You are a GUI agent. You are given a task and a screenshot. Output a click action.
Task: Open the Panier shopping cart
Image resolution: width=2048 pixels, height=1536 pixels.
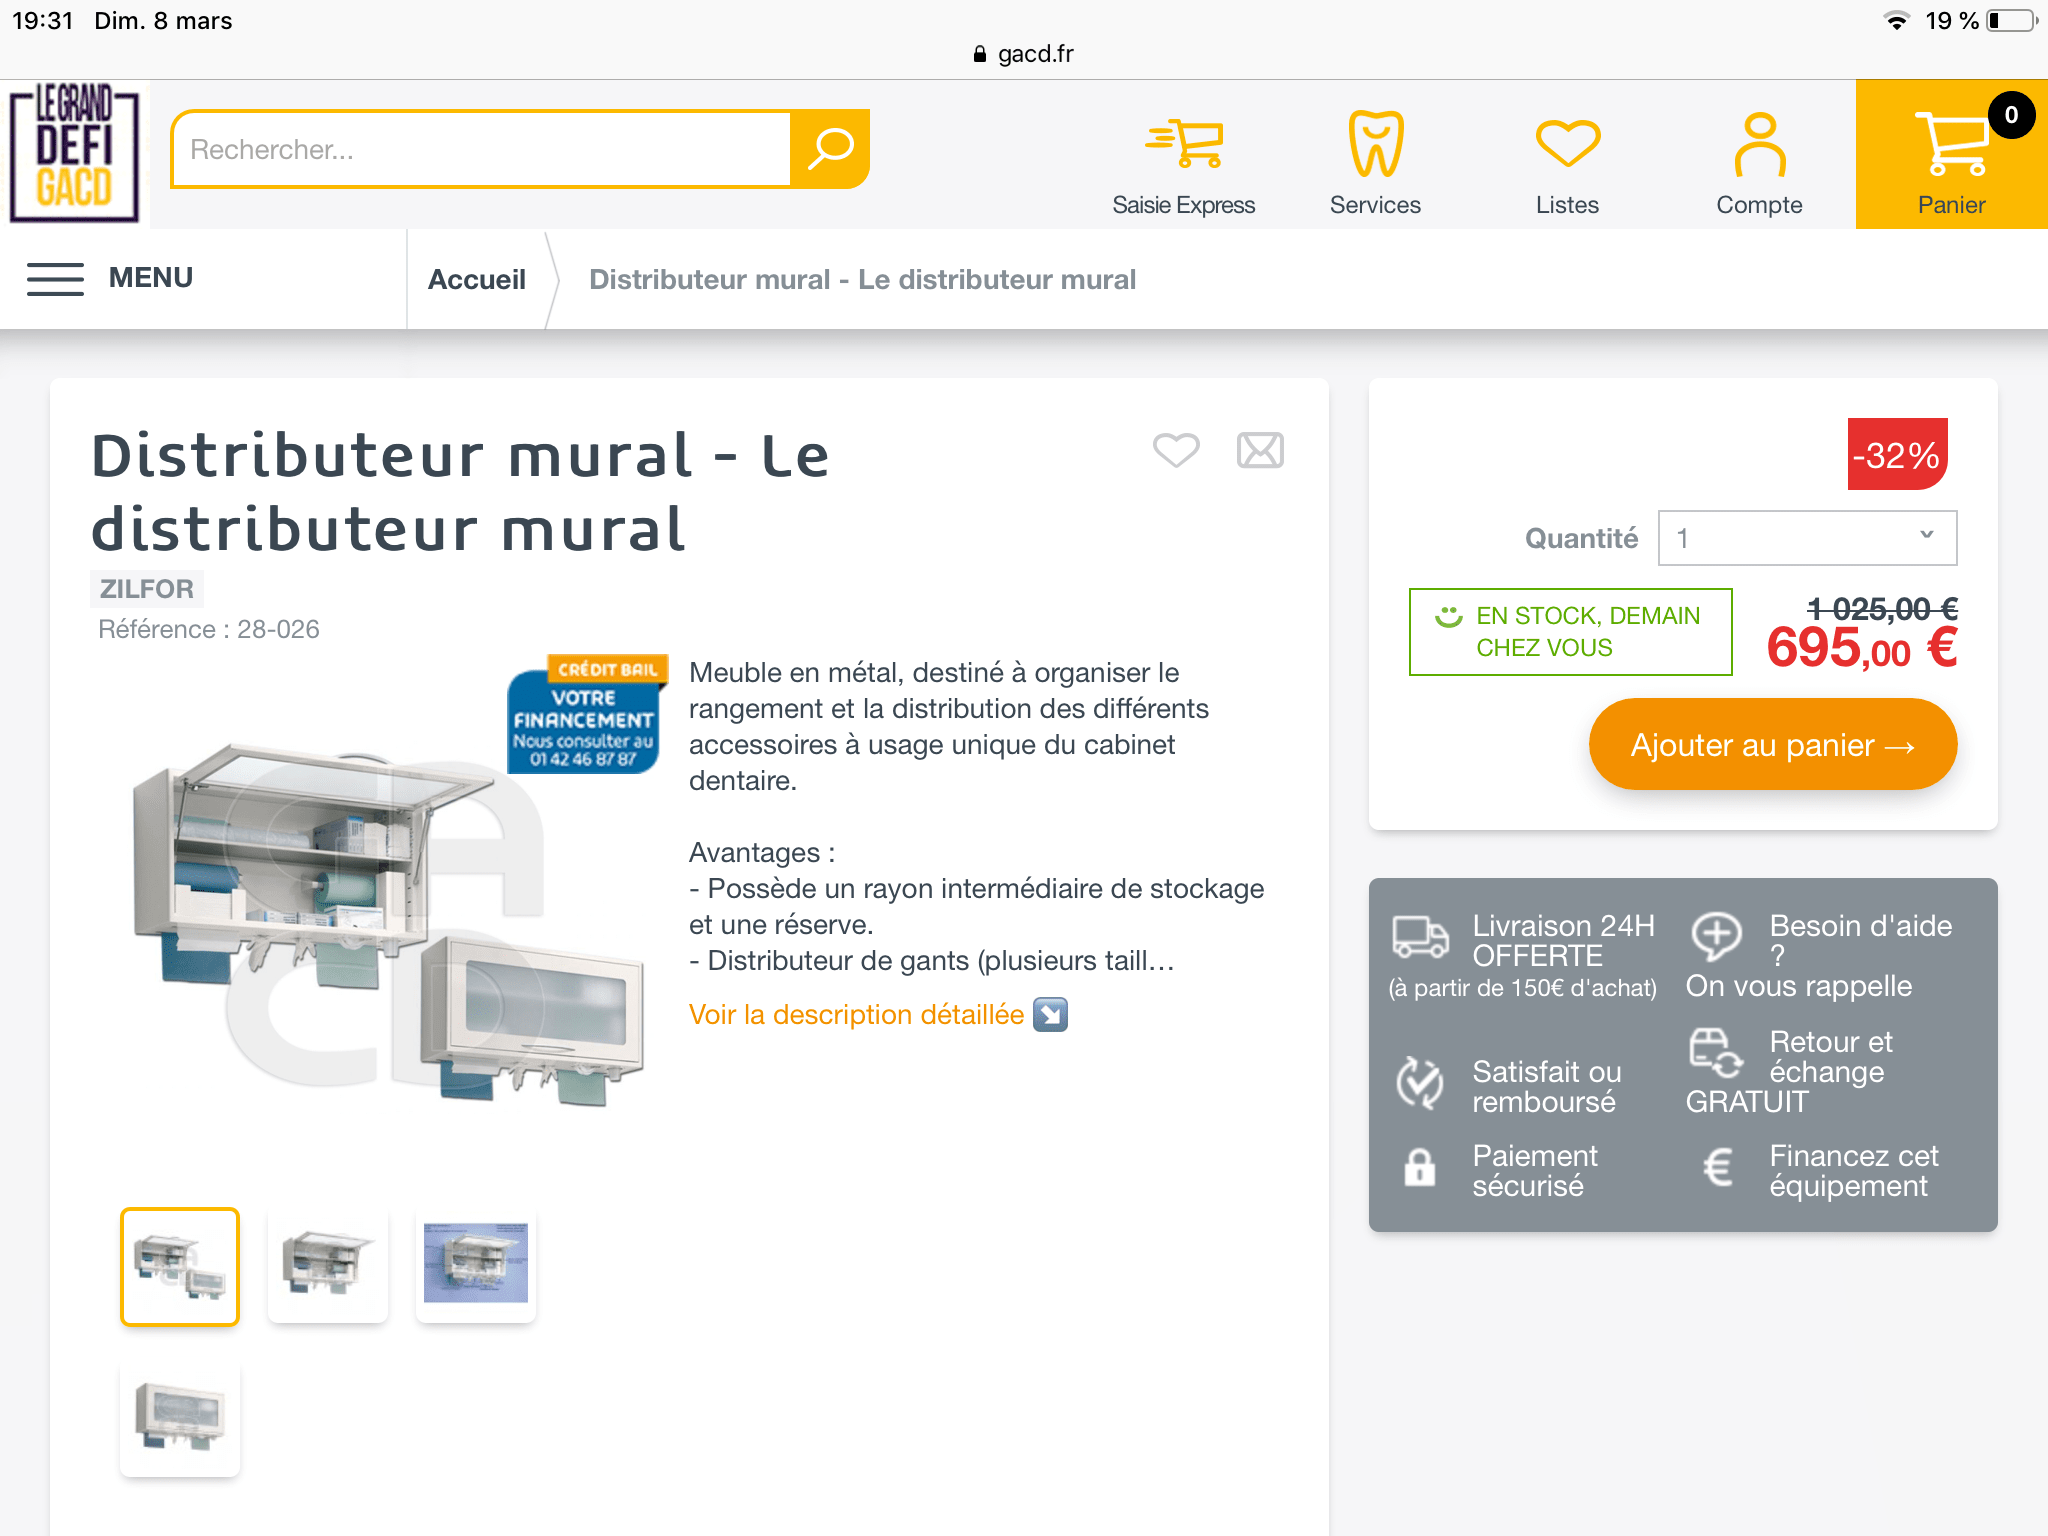pyautogui.click(x=1951, y=156)
